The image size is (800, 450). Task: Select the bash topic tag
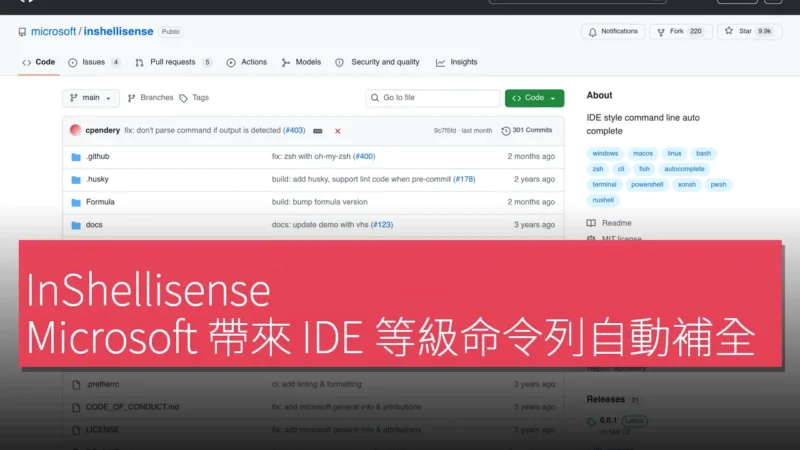click(703, 154)
